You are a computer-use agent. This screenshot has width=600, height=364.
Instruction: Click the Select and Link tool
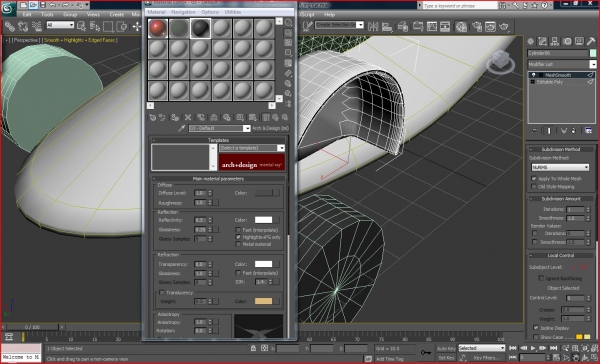point(10,26)
